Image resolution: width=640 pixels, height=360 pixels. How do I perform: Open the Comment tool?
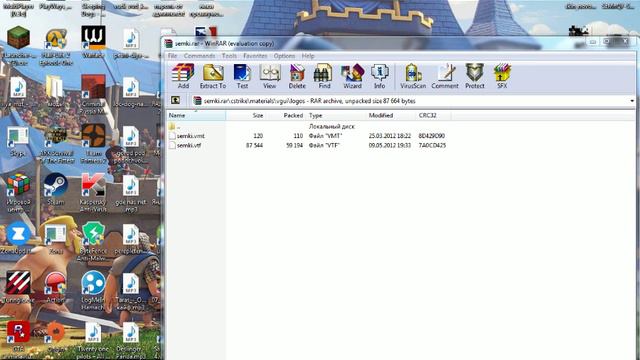445,76
